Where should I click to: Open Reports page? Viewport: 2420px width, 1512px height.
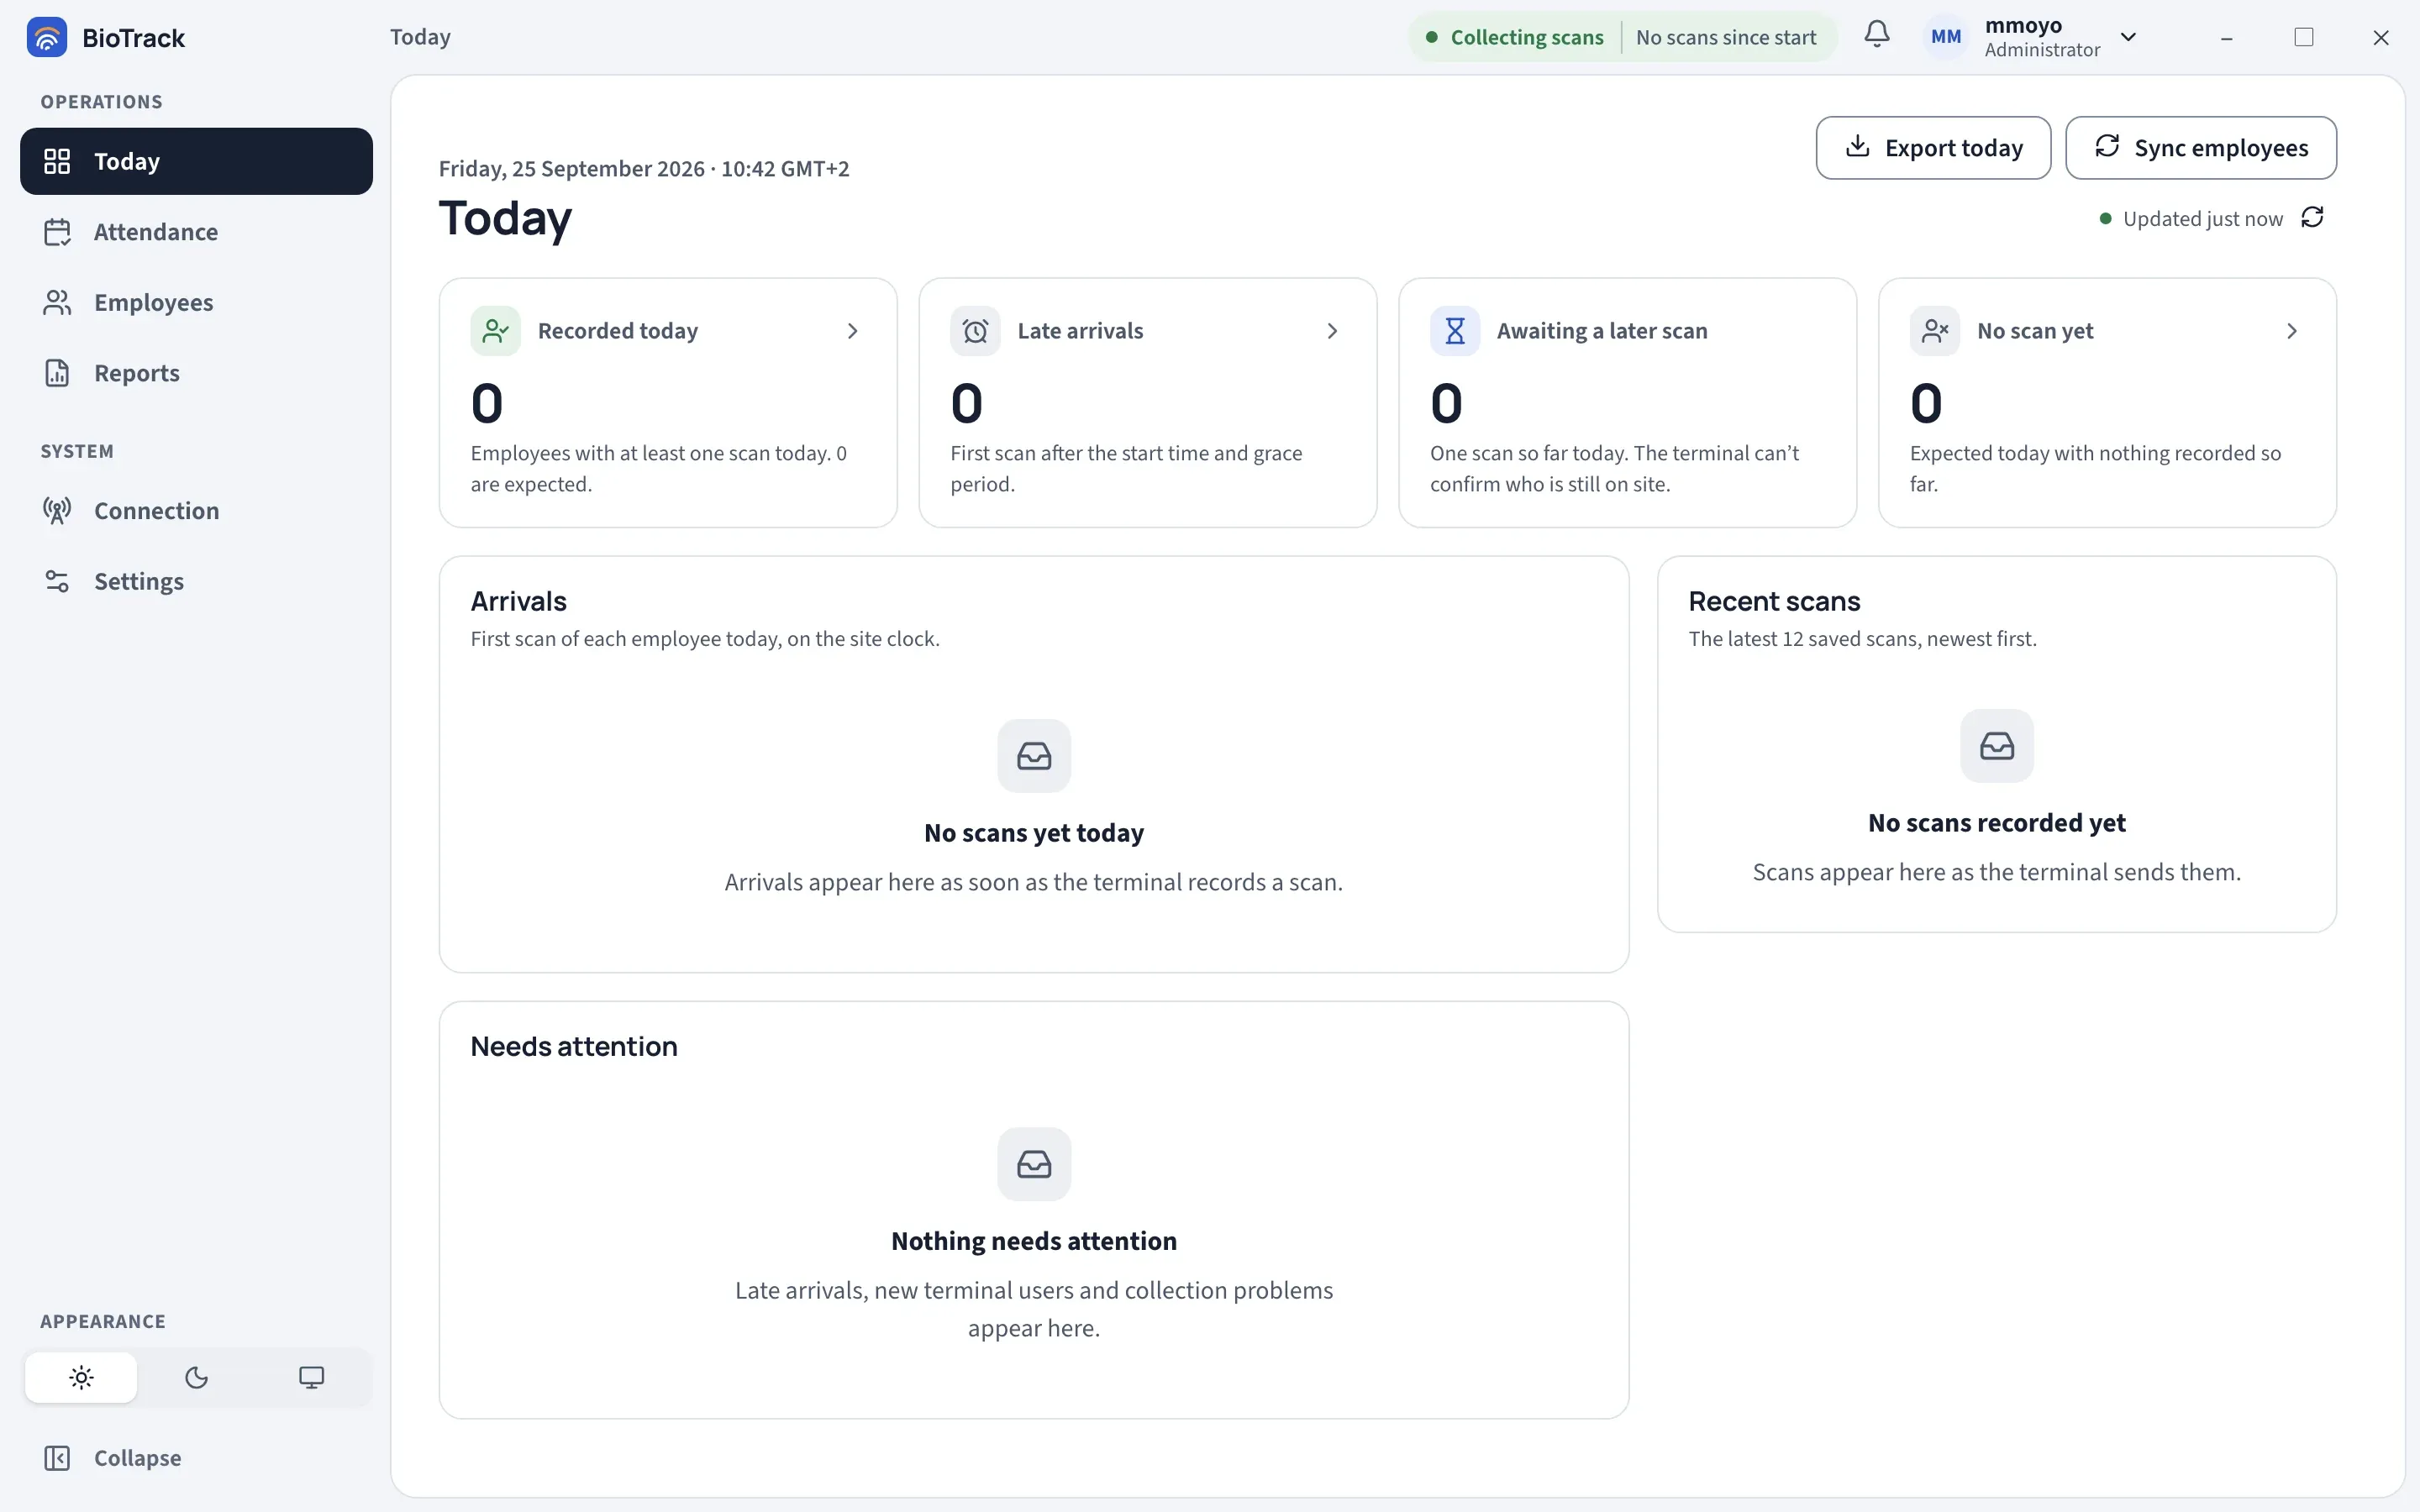click(x=196, y=373)
